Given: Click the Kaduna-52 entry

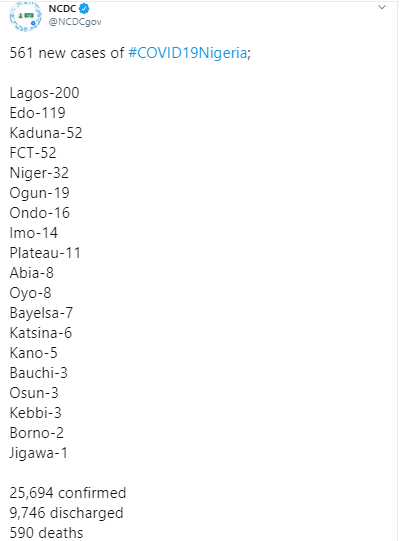Looking at the screenshot, I should [46, 133].
